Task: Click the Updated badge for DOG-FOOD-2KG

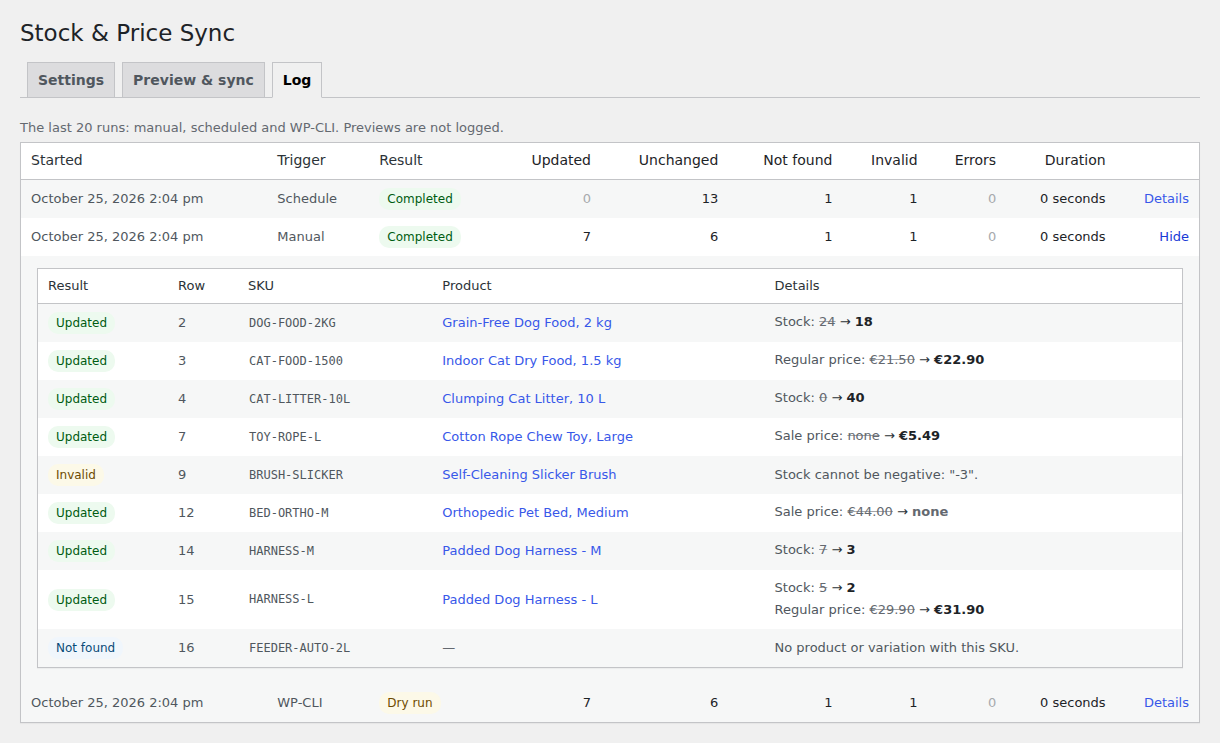Action: (81, 323)
